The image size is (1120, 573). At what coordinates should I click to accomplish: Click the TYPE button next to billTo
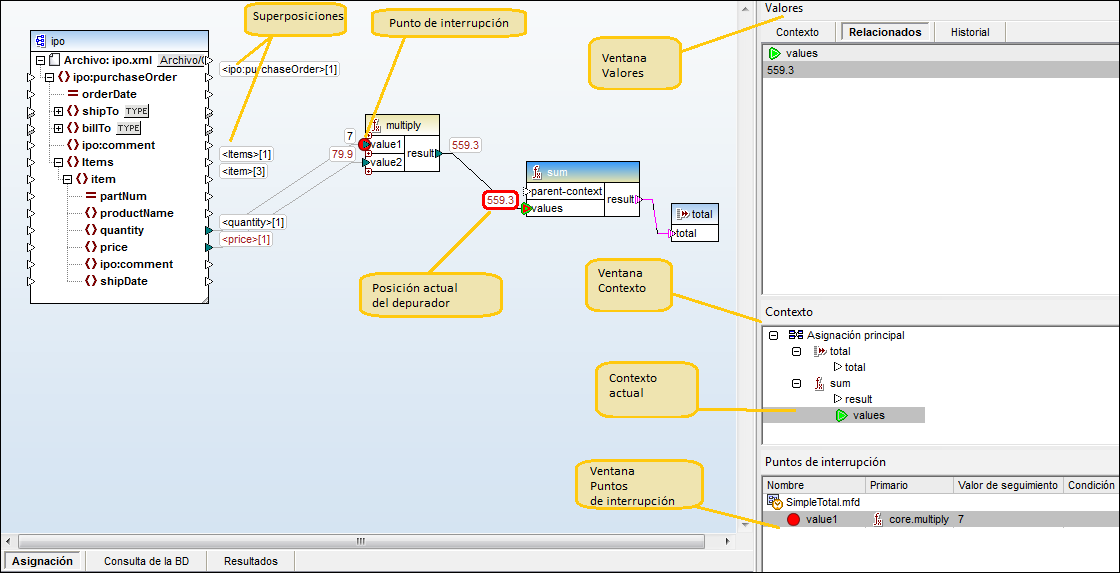(x=128, y=128)
